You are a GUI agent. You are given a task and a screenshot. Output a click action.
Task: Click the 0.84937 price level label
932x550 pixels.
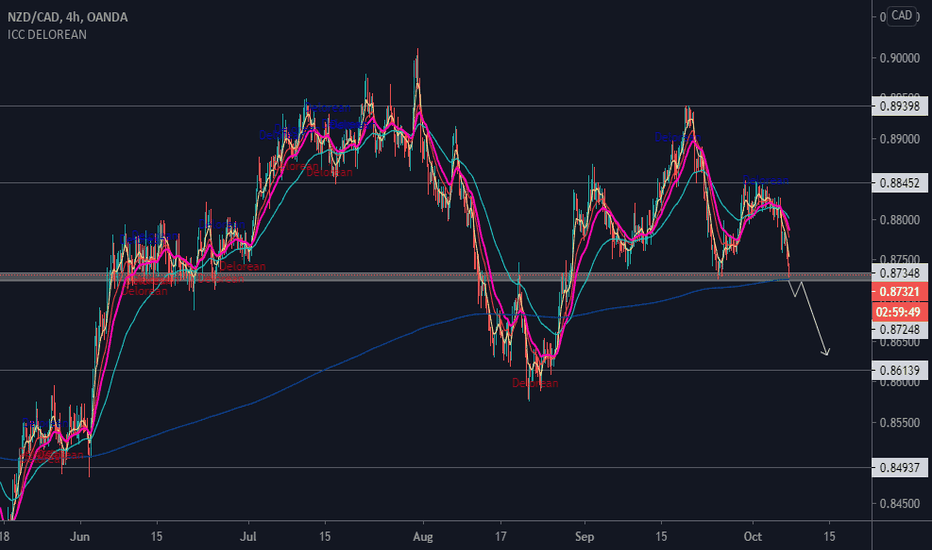pos(899,467)
